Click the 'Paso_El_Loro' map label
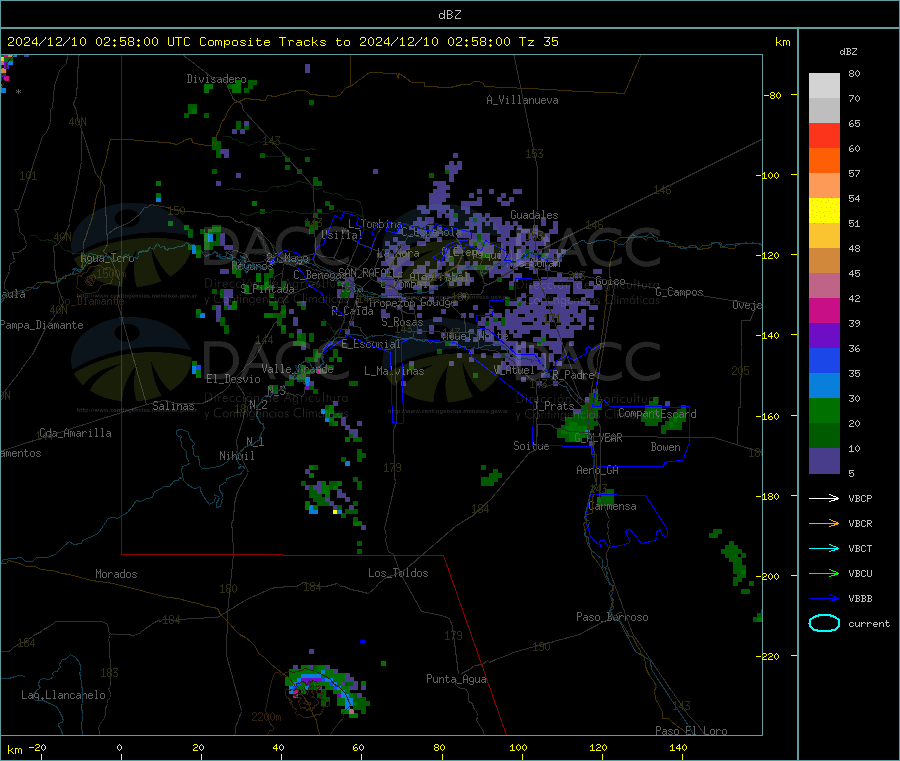The image size is (900, 761). click(x=692, y=731)
